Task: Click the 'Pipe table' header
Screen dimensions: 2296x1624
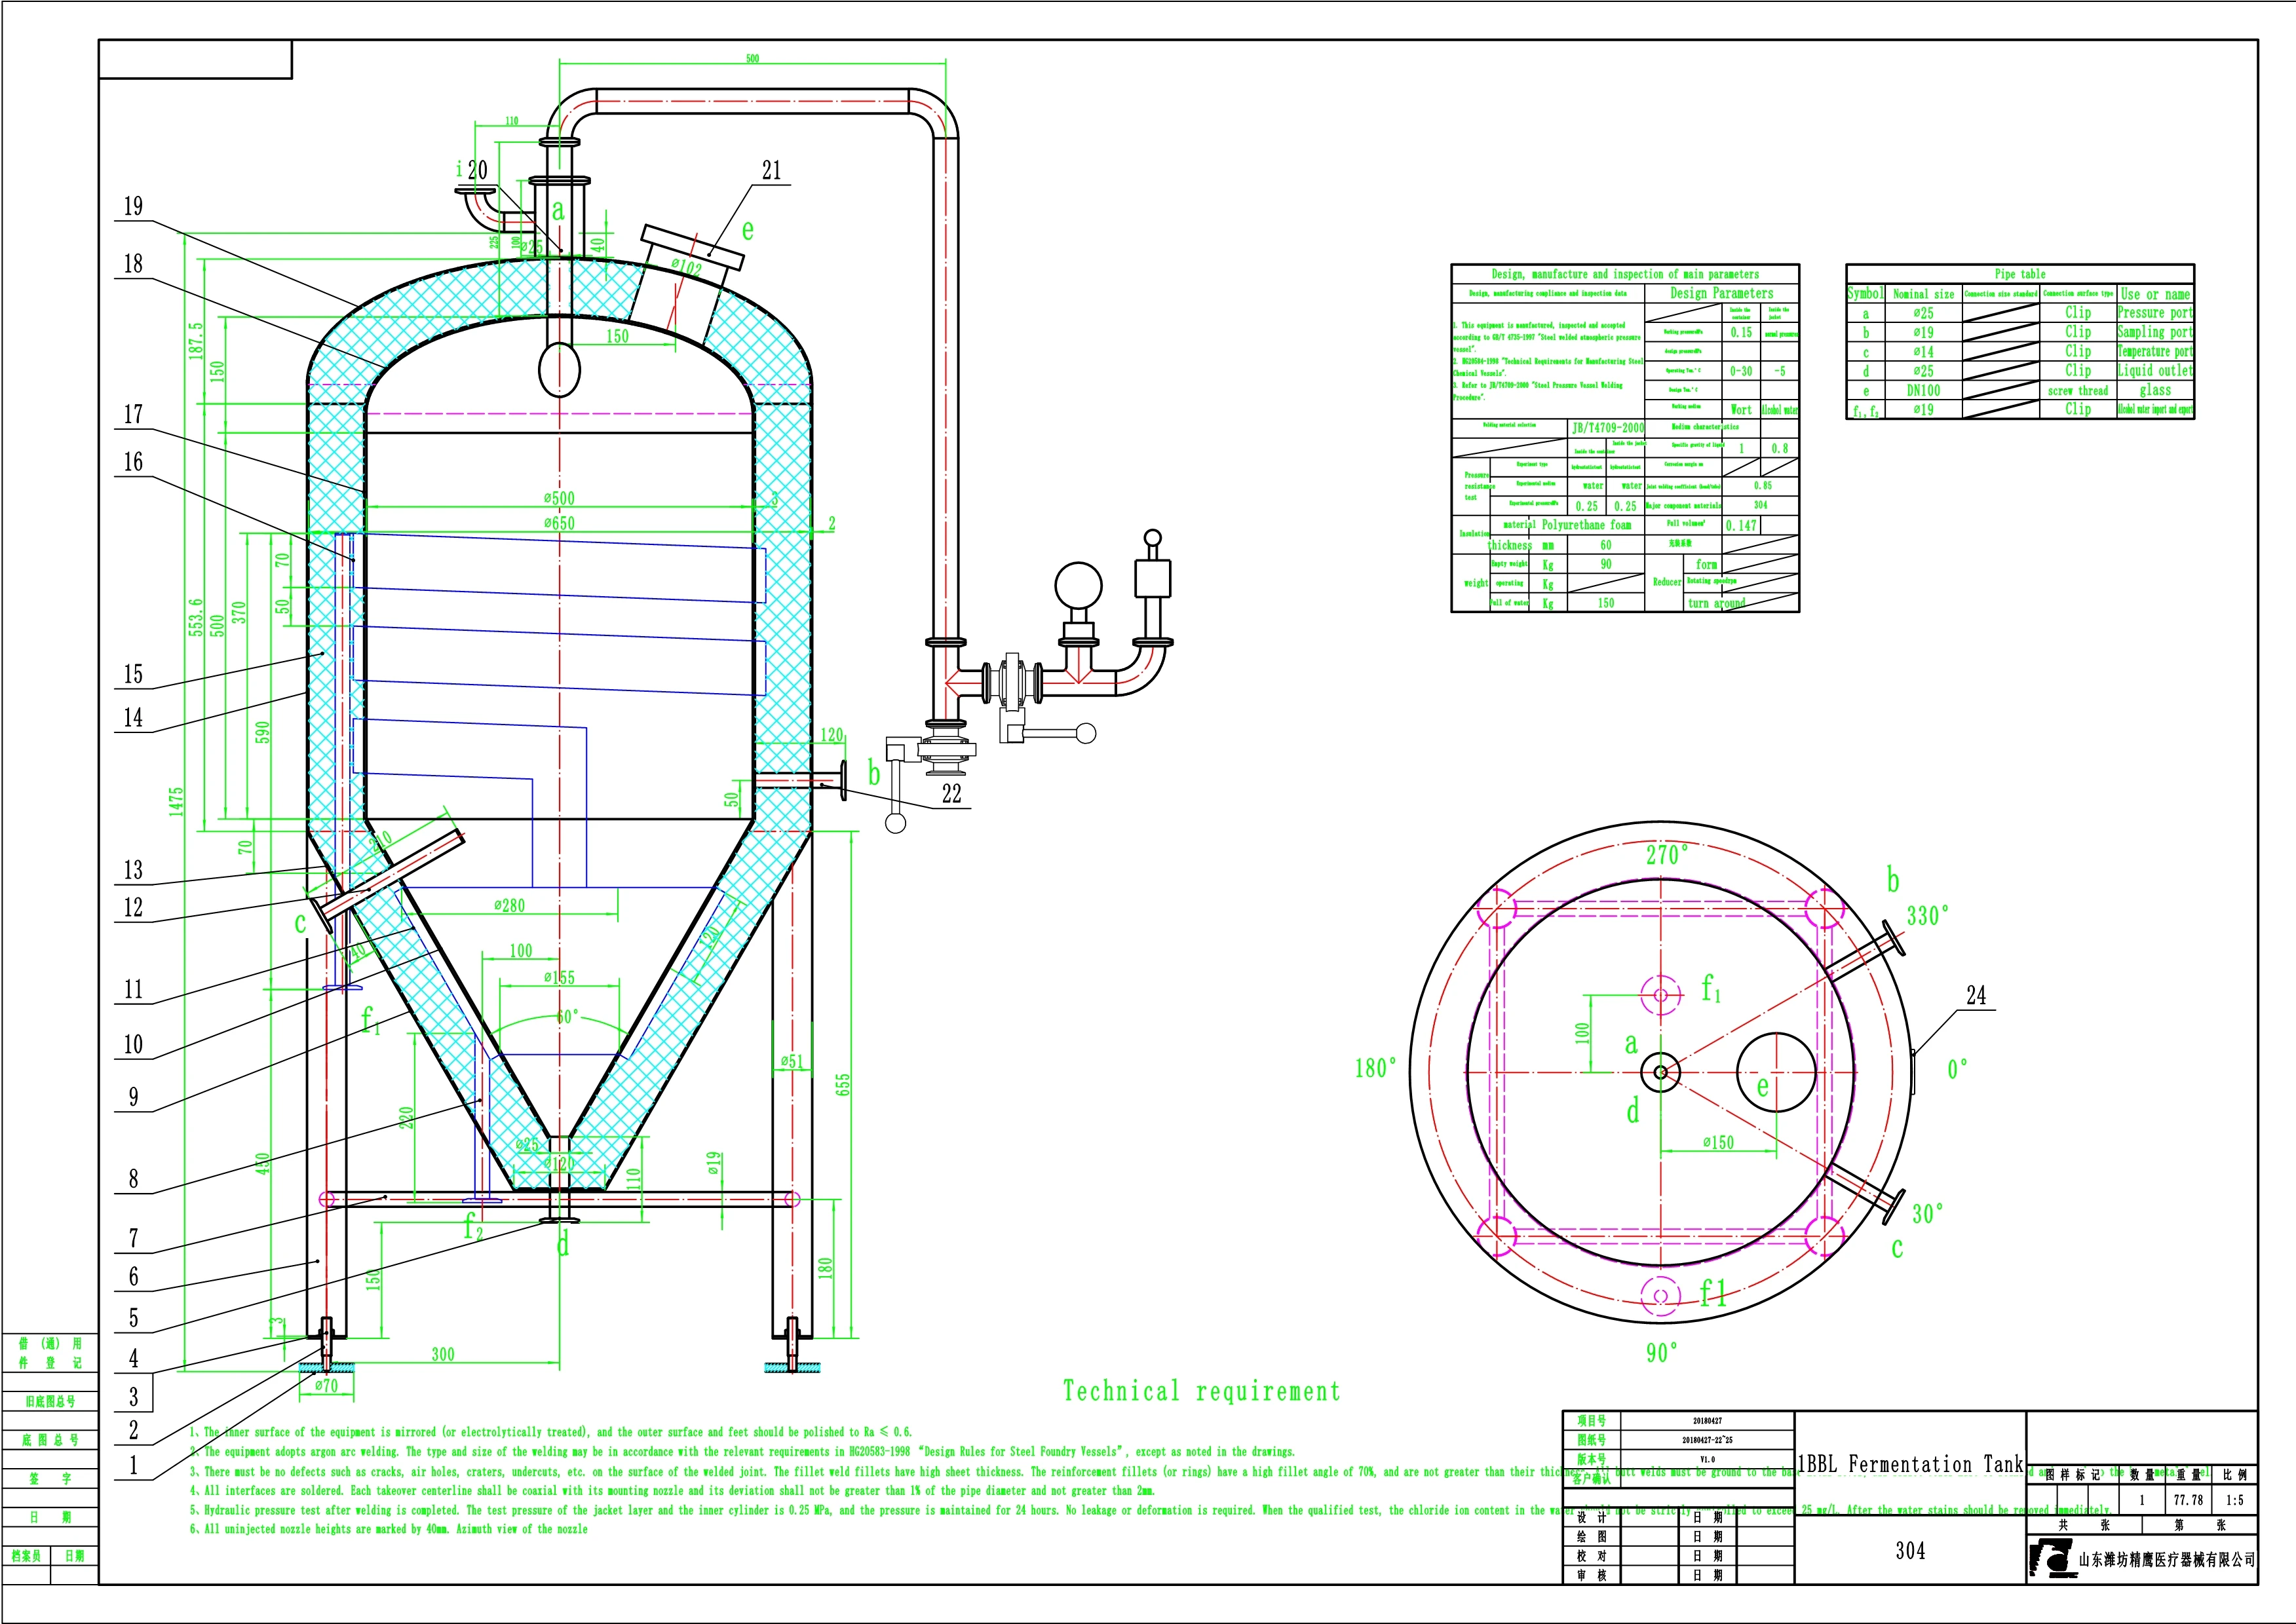Action: [2020, 274]
